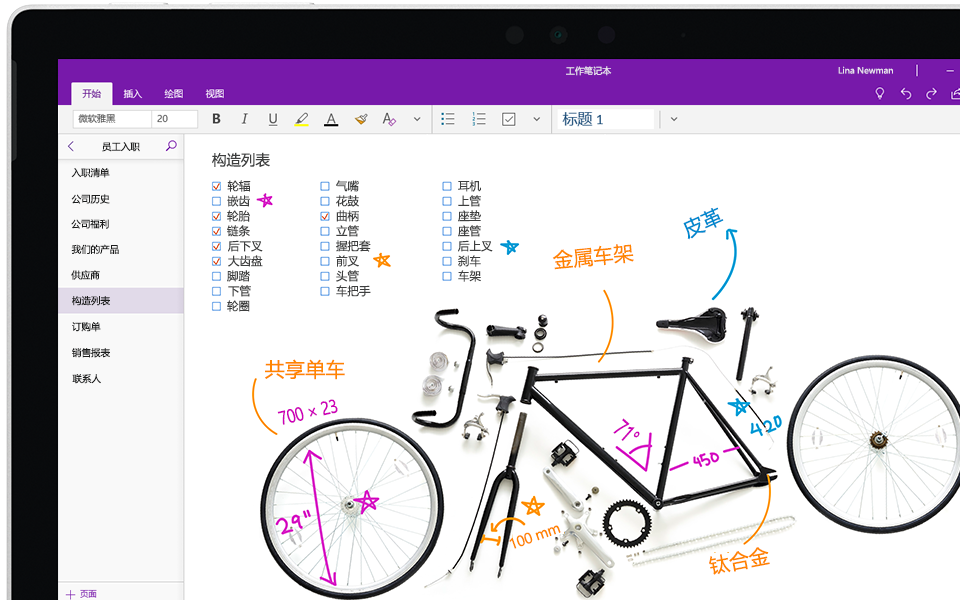
Task: Check the 轮圈 checkbox
Action: pyautogui.click(x=216, y=306)
